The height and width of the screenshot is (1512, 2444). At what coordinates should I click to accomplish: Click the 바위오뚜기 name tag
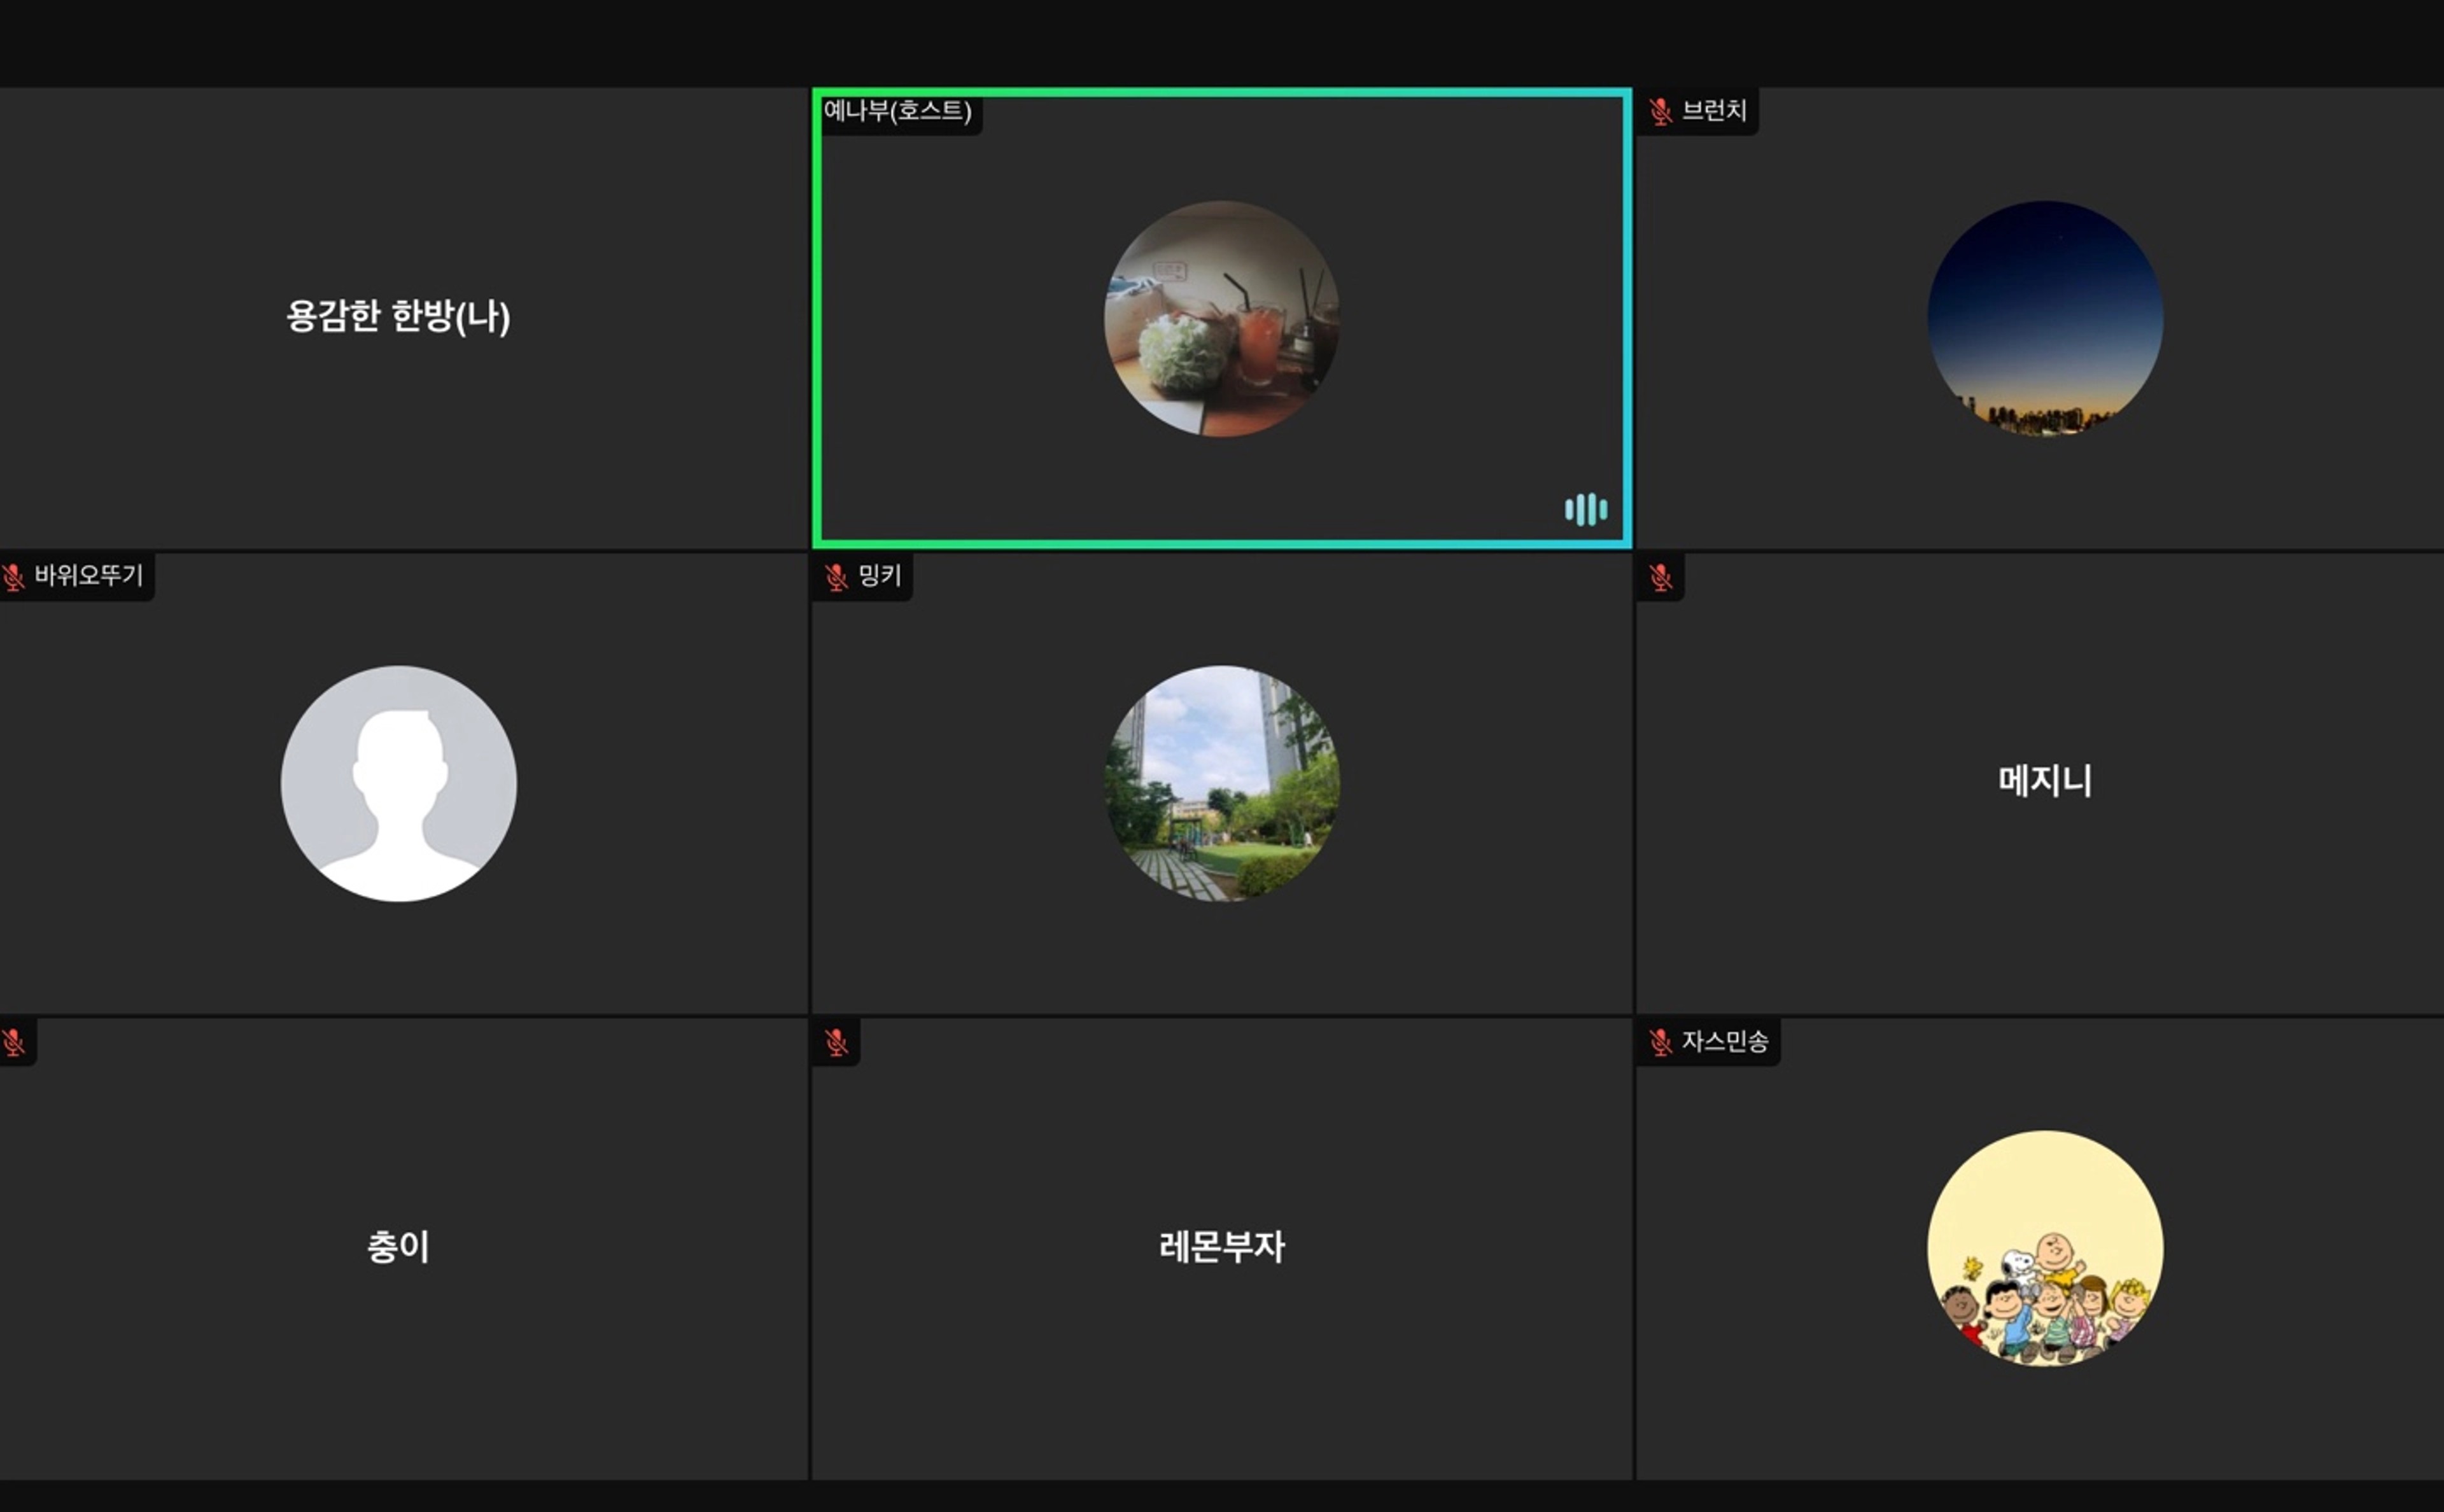(x=89, y=575)
